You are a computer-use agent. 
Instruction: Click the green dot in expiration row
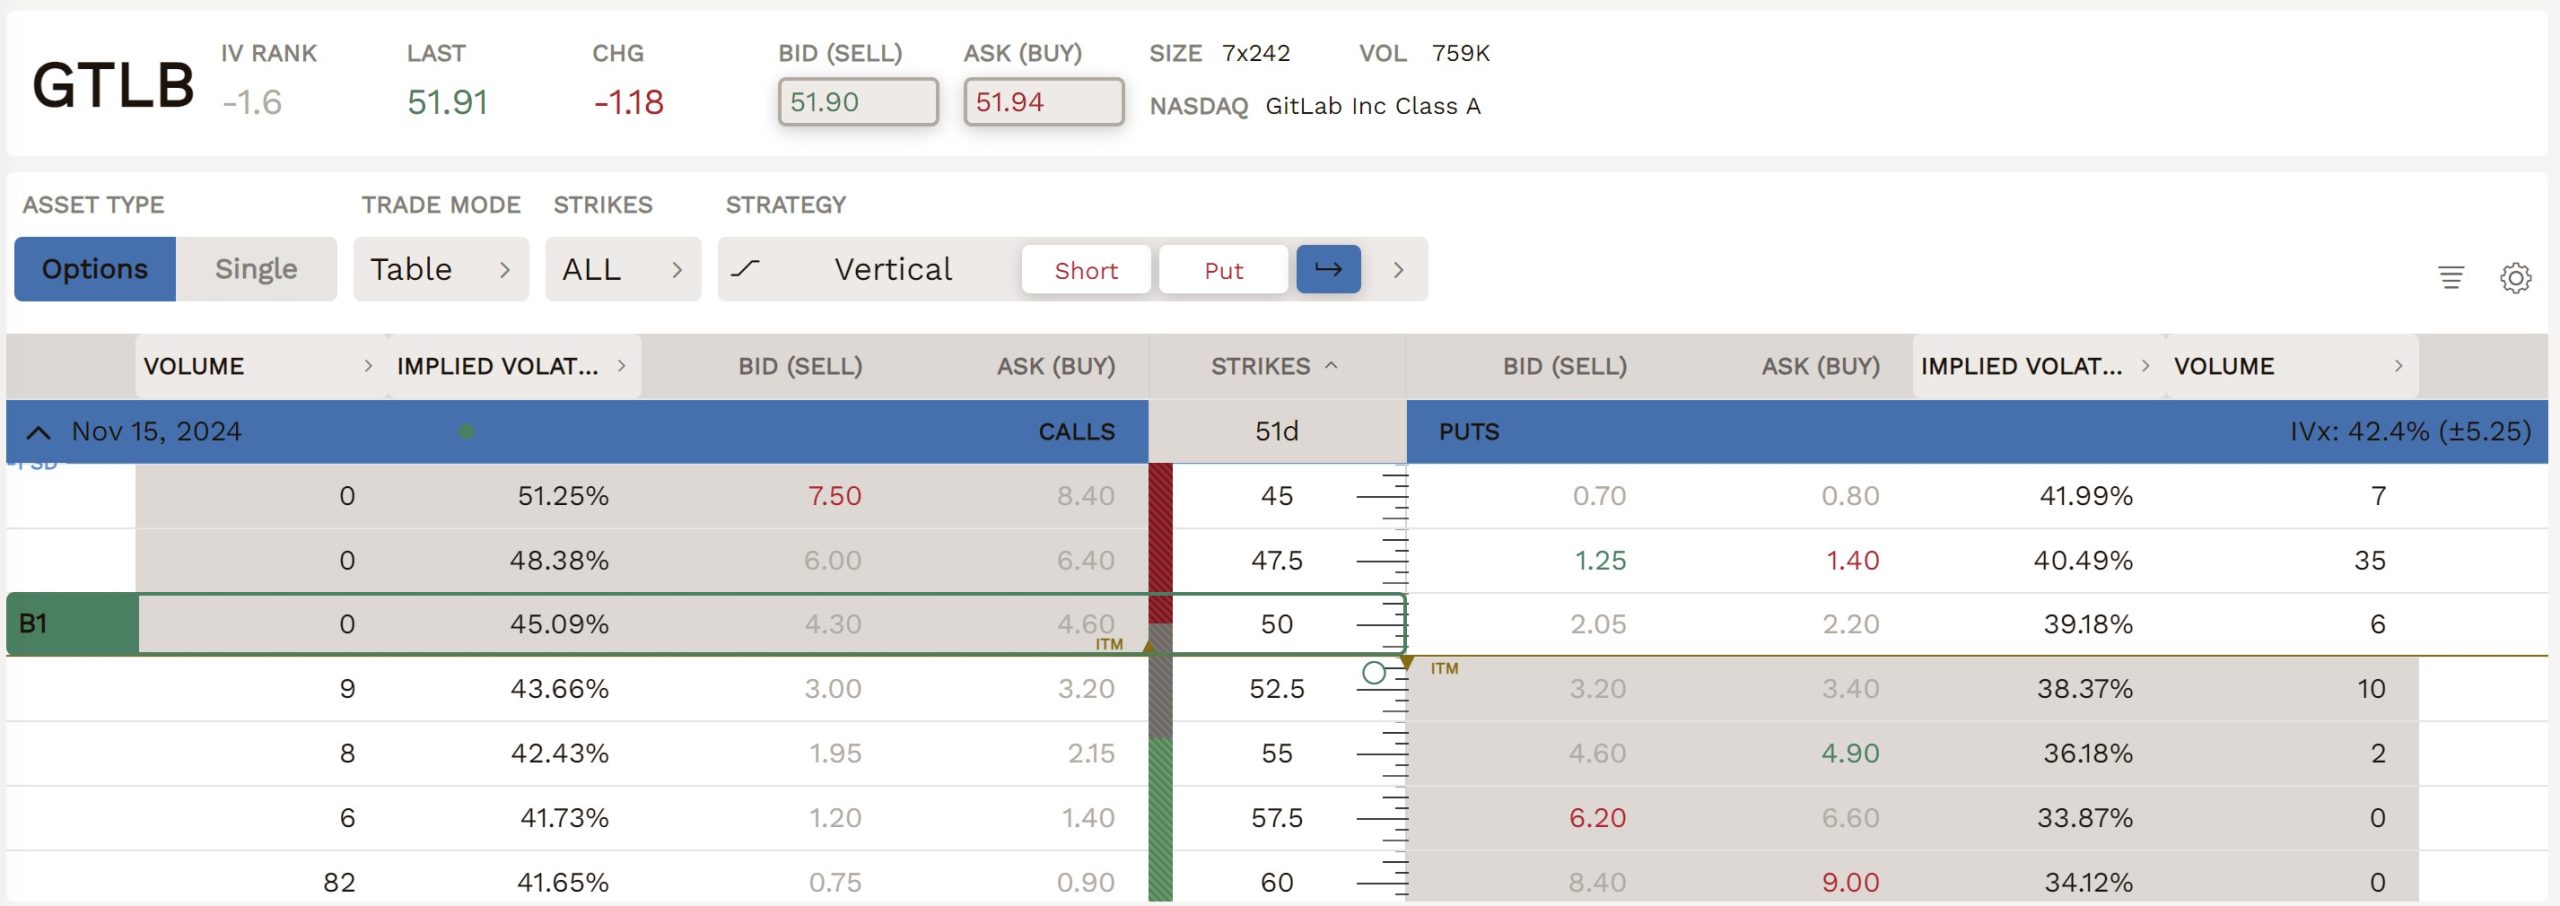pyautogui.click(x=466, y=432)
